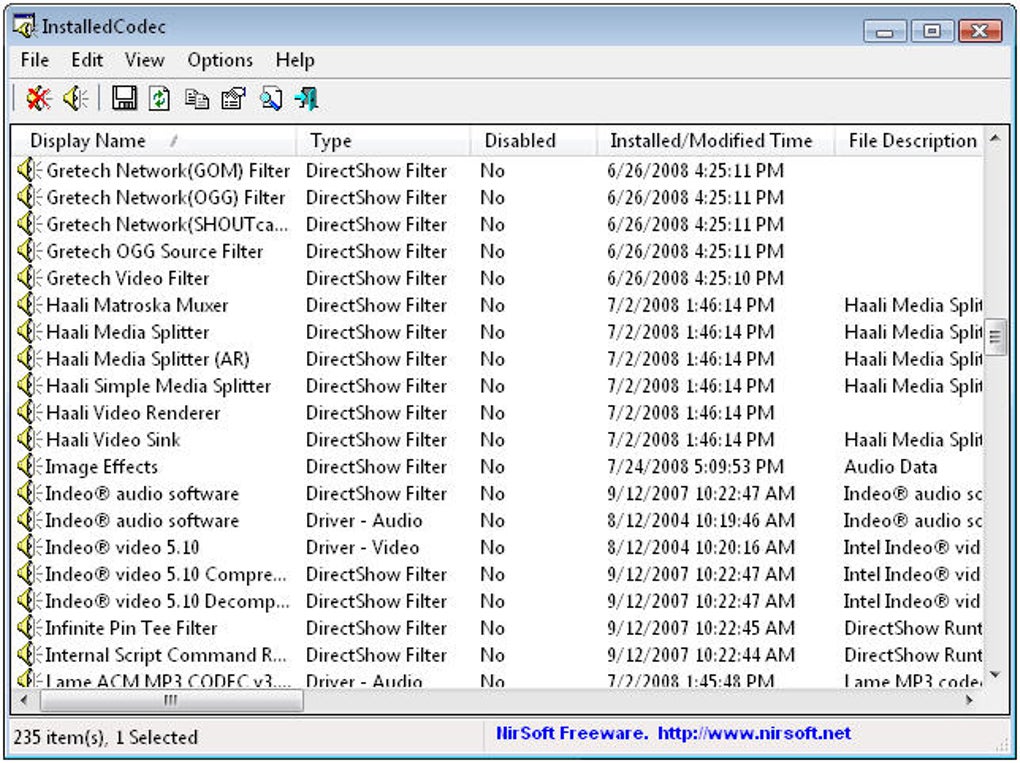This screenshot has width=1020, height=763.
Task: Click the speaker icon beside Internal Script Command R...
Action: (29, 655)
